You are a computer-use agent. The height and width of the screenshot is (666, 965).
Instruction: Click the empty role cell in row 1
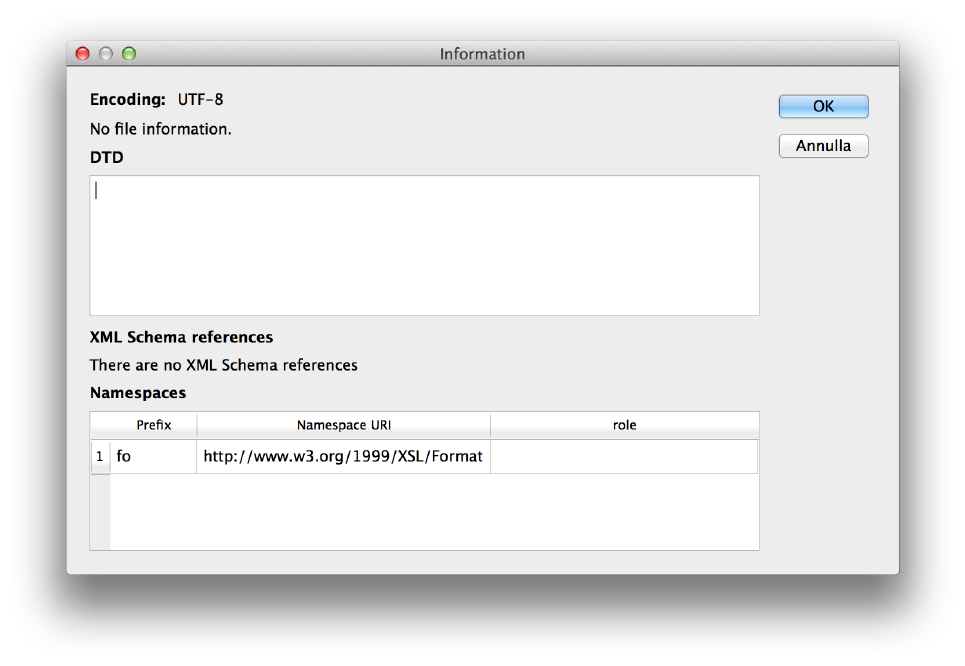point(623,457)
